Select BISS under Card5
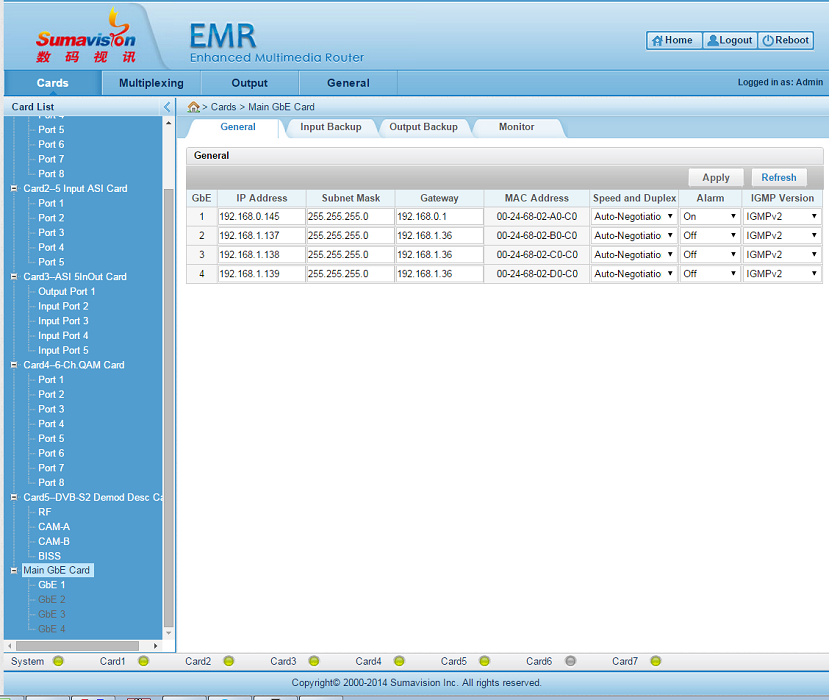This screenshot has height=700, width=829. pyautogui.click(x=49, y=556)
